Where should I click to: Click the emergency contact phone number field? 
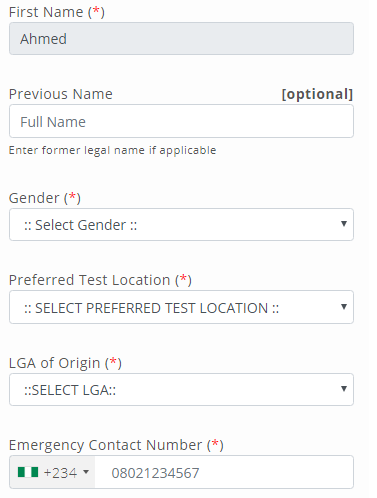click(x=224, y=472)
